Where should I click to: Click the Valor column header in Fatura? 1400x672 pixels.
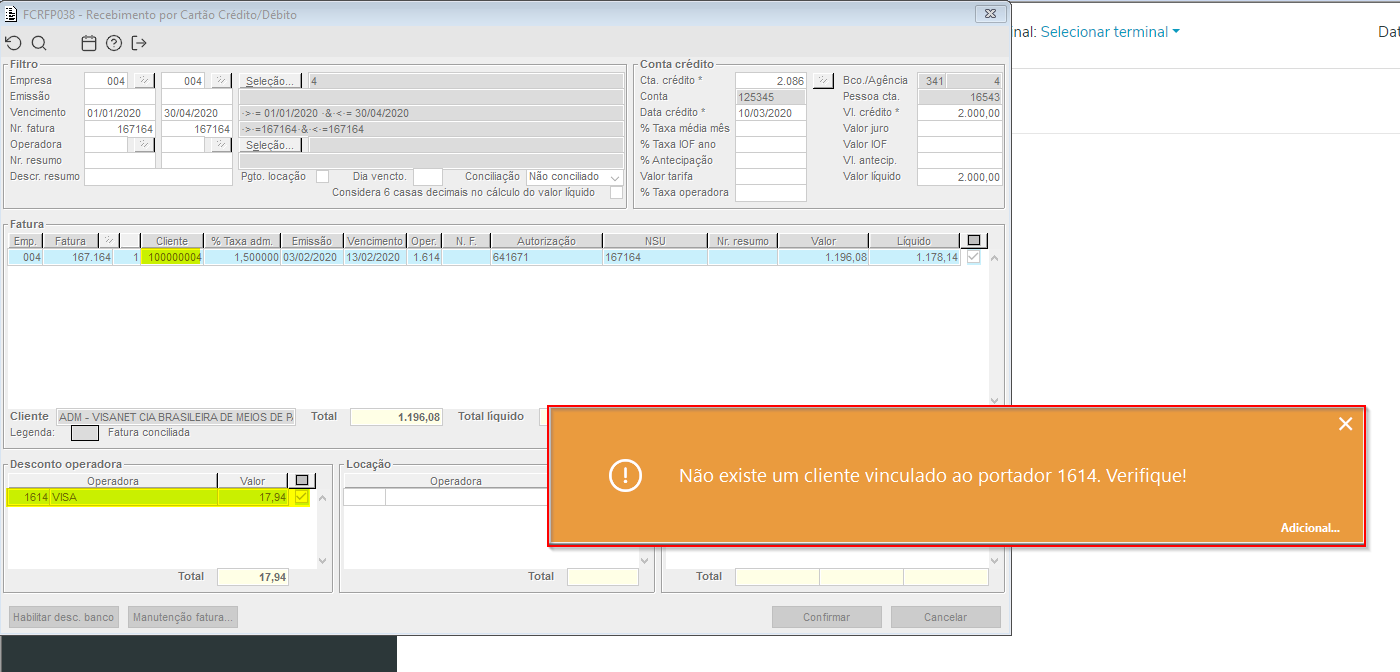[x=823, y=241]
